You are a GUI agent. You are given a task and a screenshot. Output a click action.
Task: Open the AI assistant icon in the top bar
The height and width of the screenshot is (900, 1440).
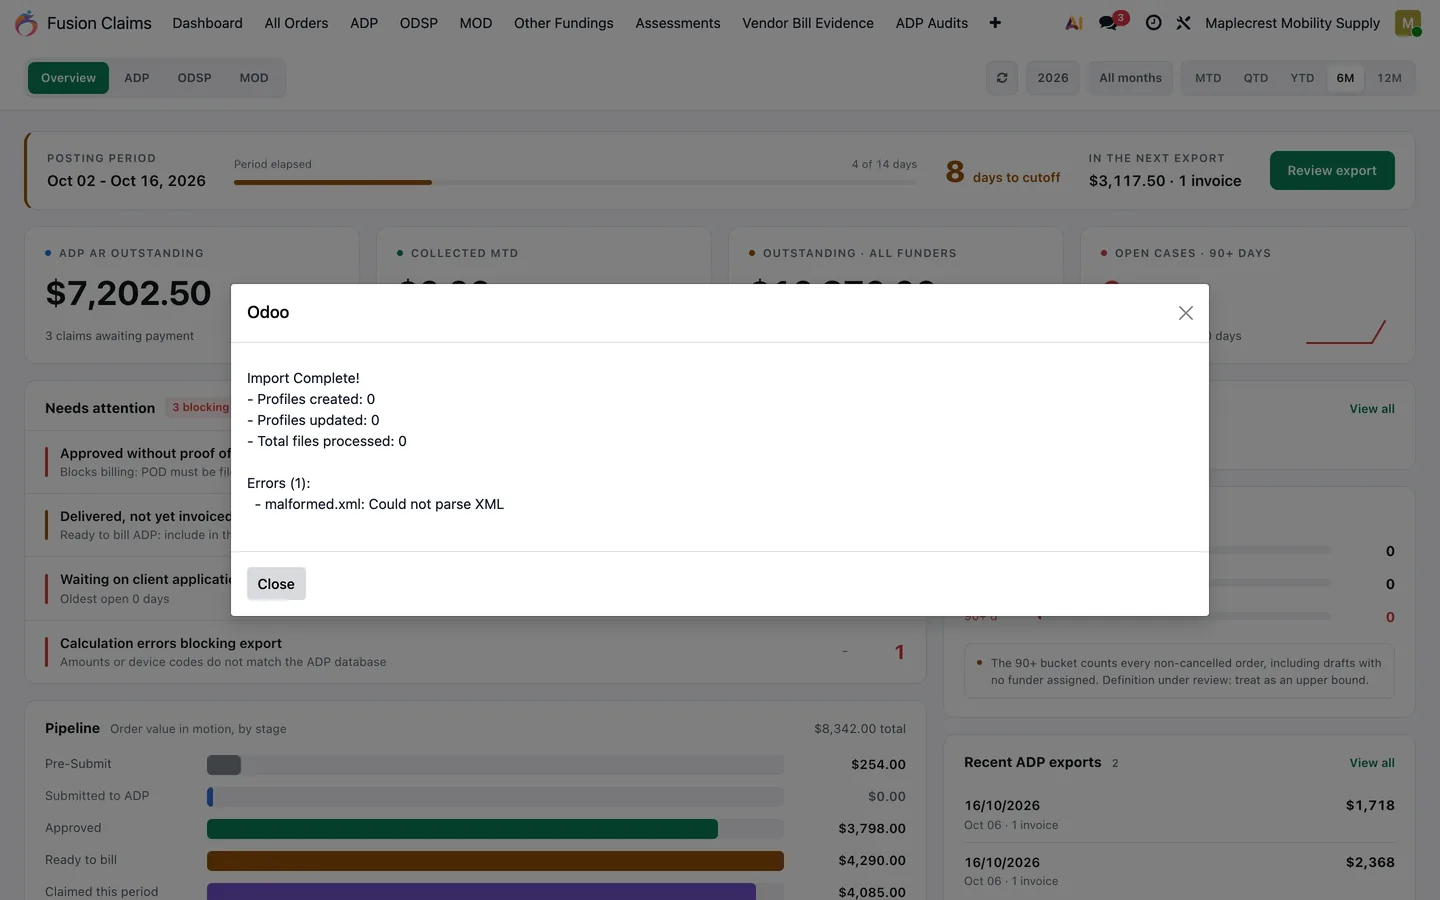[x=1074, y=23]
